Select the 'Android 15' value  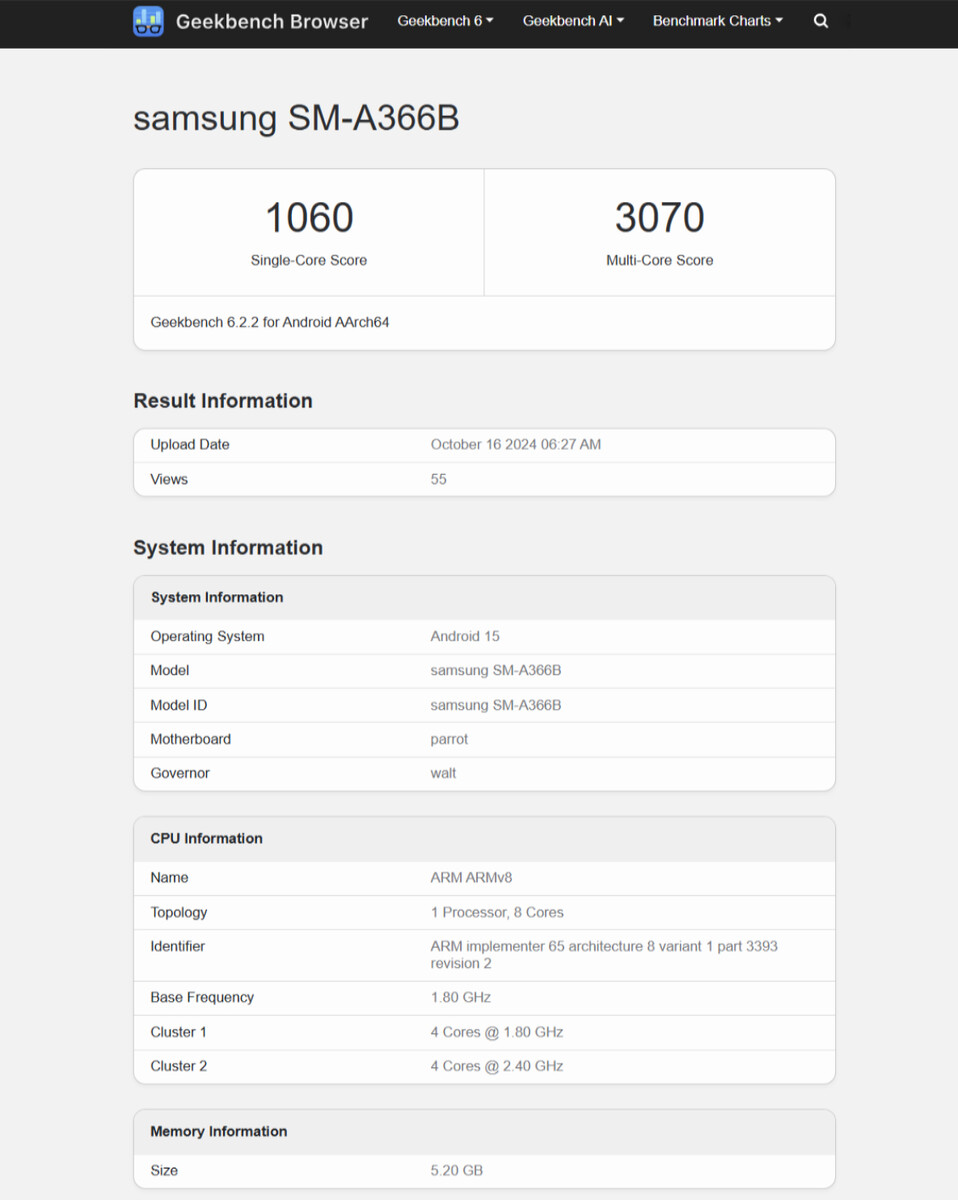pyautogui.click(x=465, y=637)
